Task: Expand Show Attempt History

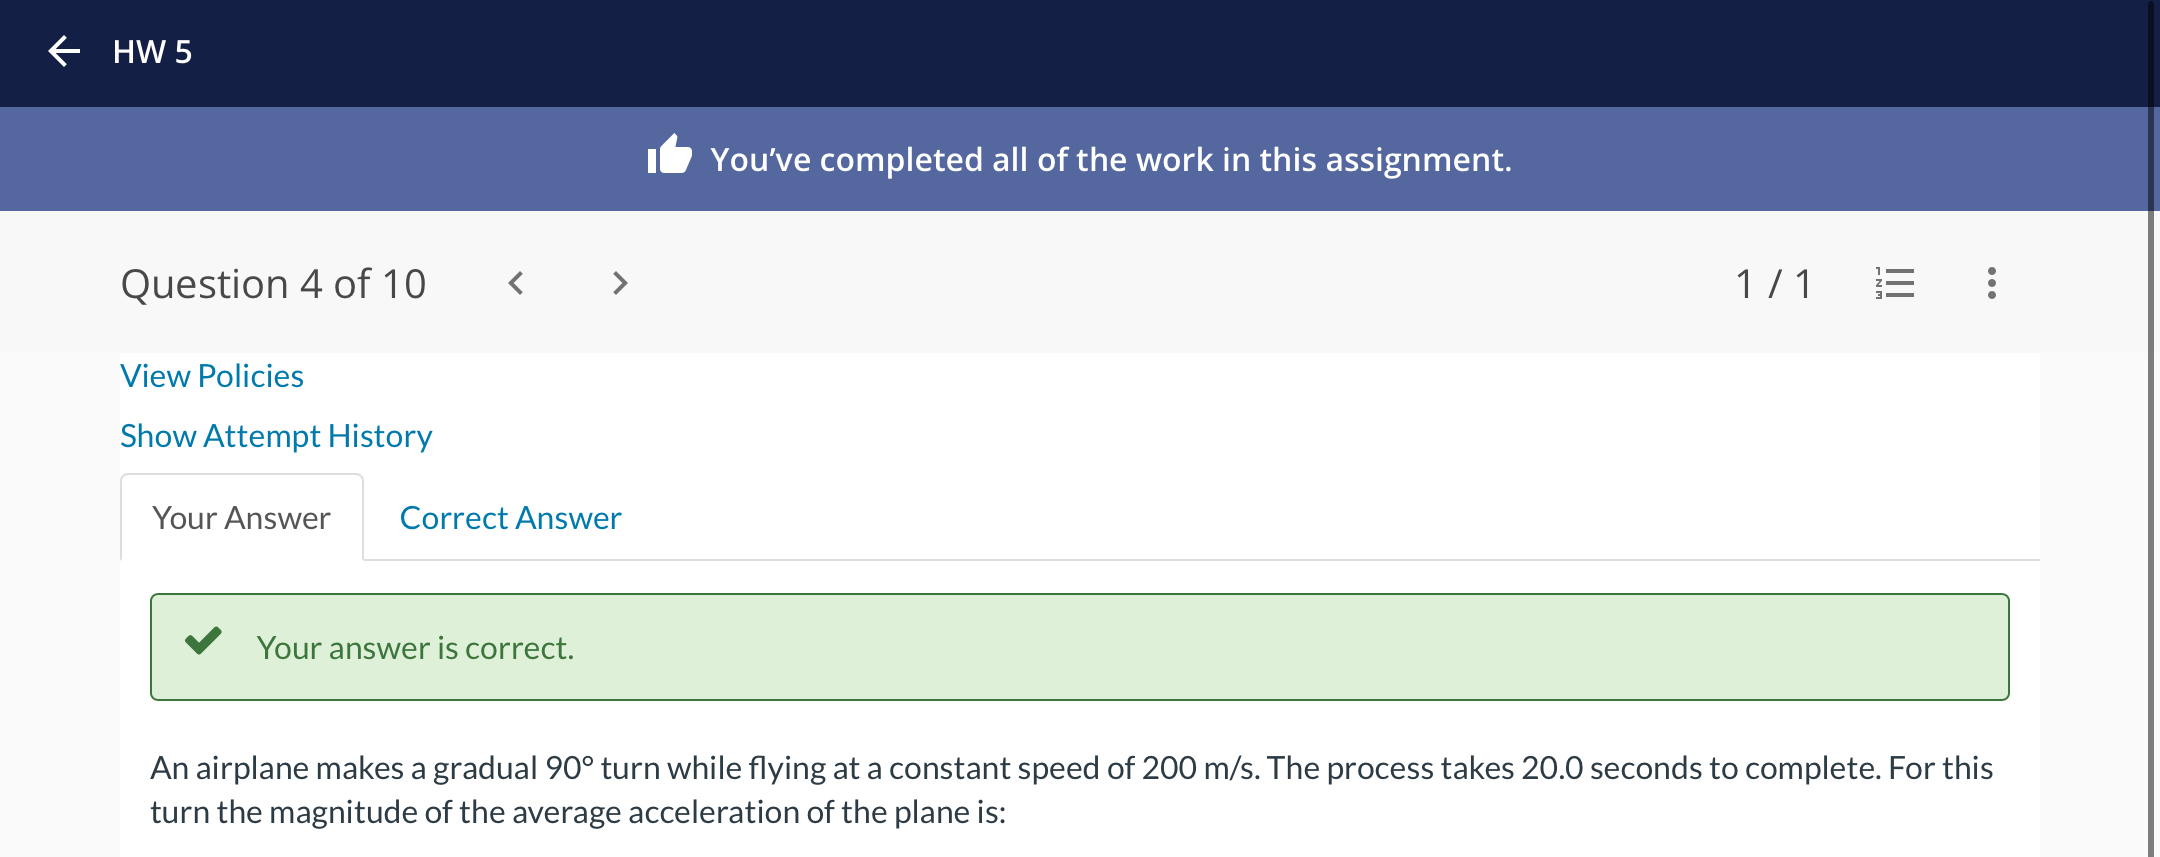Action: [x=276, y=436]
